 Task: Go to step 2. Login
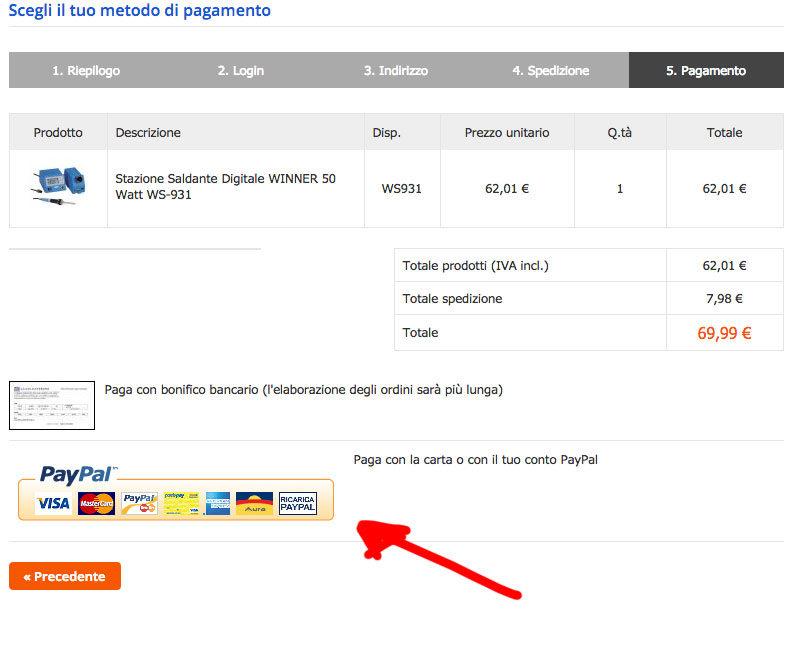[x=241, y=71]
